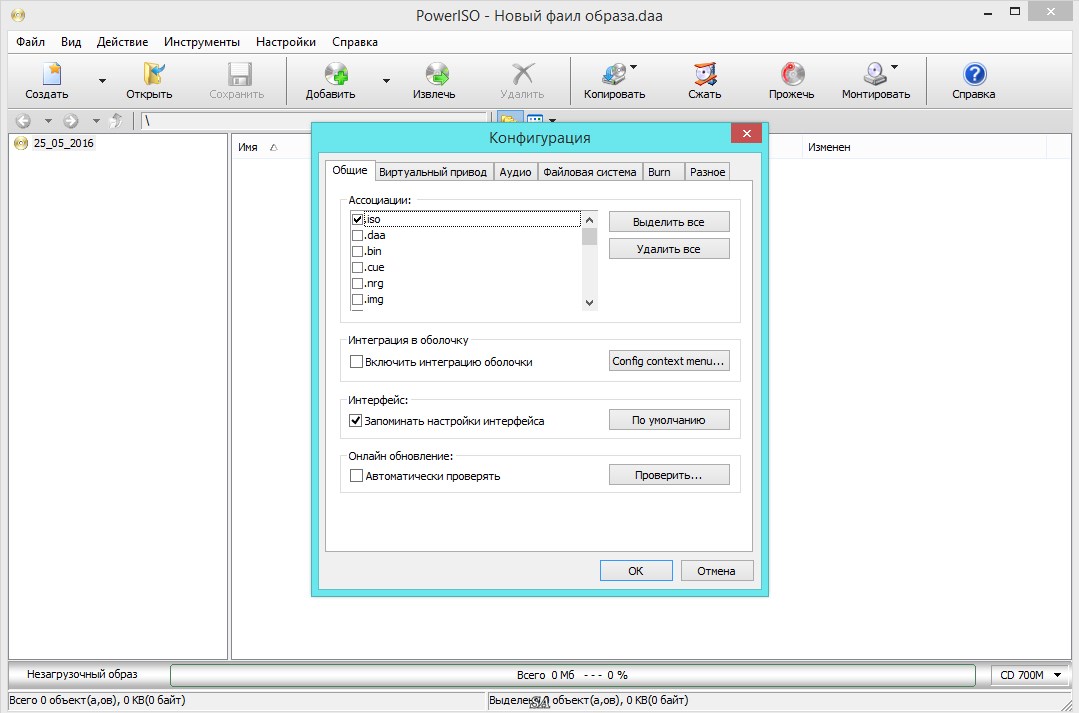Click the greyed-out Удалить X icon
Screen dimensions: 1079x713
(523, 74)
